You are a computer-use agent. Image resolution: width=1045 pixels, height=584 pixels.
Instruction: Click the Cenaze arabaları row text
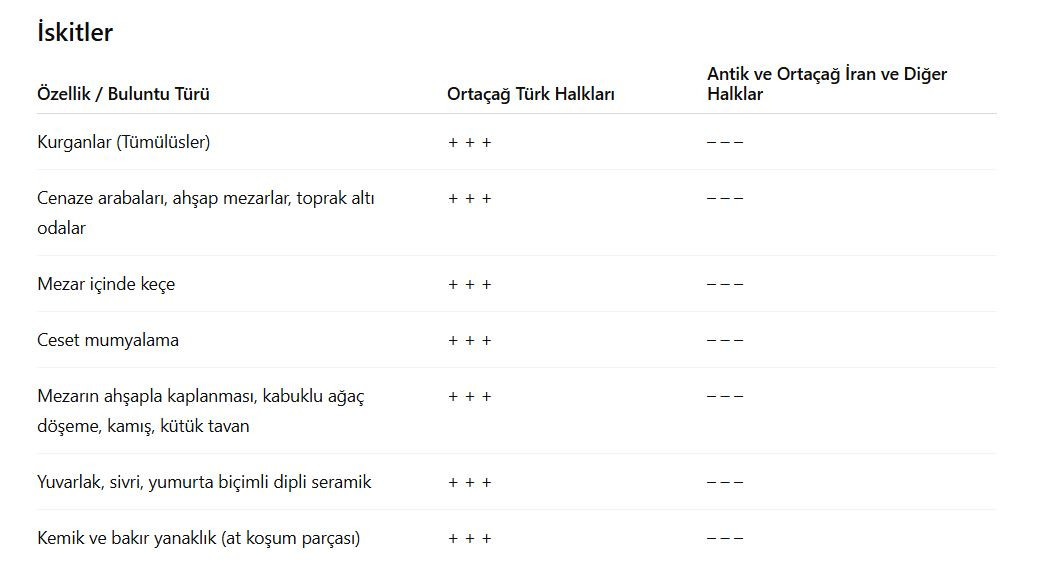206,213
